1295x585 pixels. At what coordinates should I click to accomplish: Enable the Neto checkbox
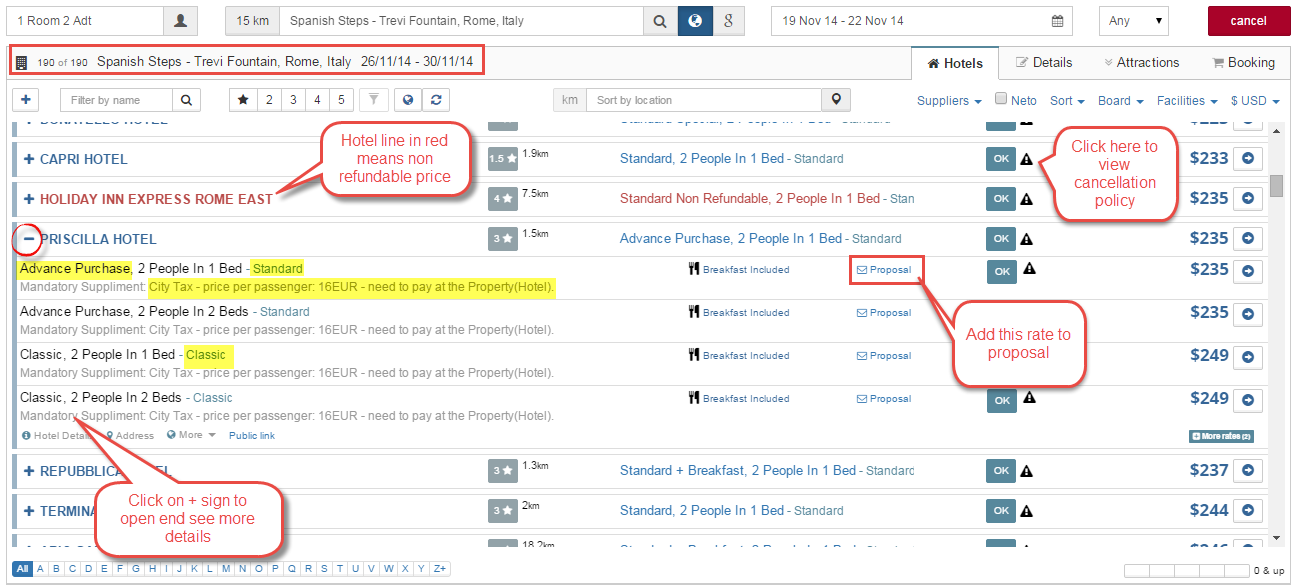pos(1001,99)
